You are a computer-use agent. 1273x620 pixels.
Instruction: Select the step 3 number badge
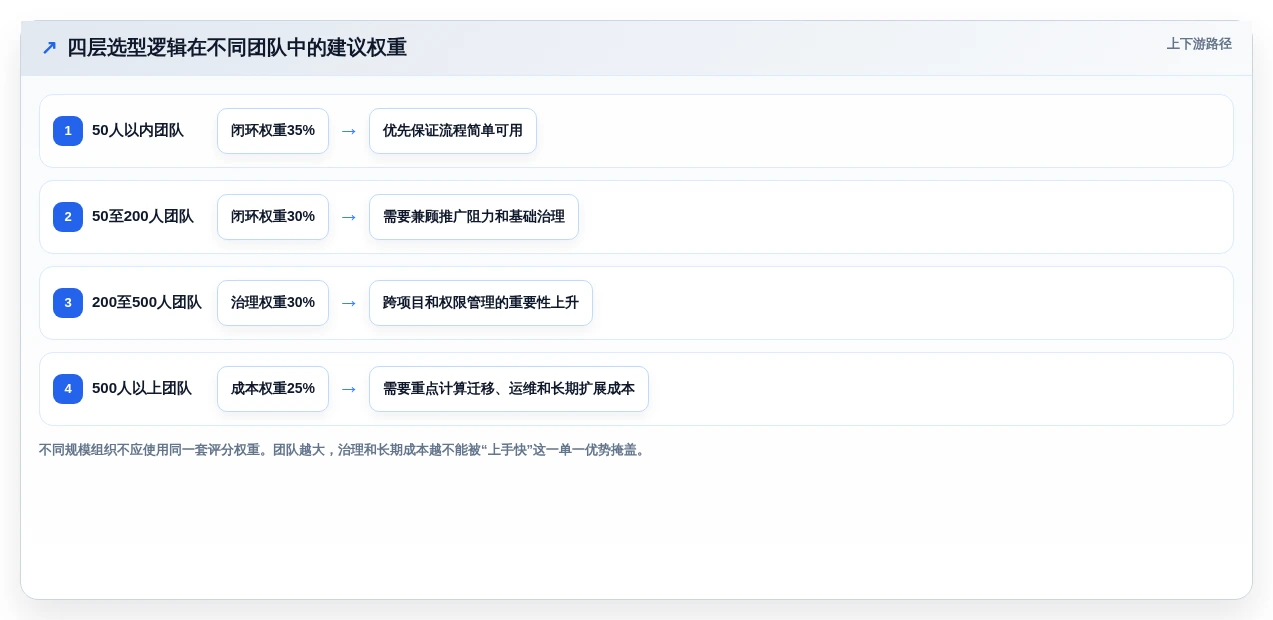tap(68, 303)
